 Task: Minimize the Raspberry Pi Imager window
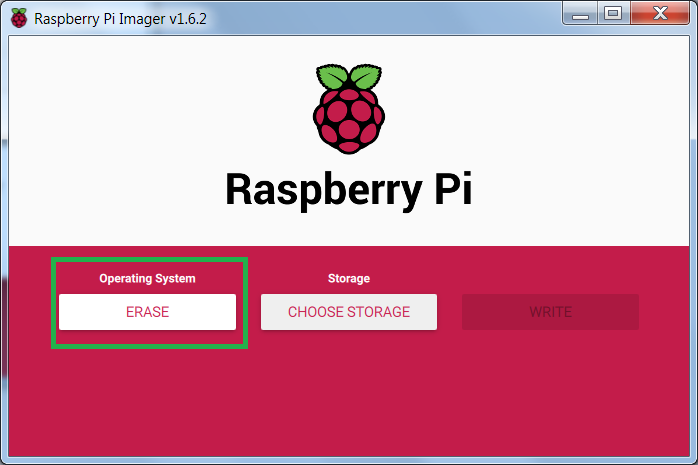[580, 13]
